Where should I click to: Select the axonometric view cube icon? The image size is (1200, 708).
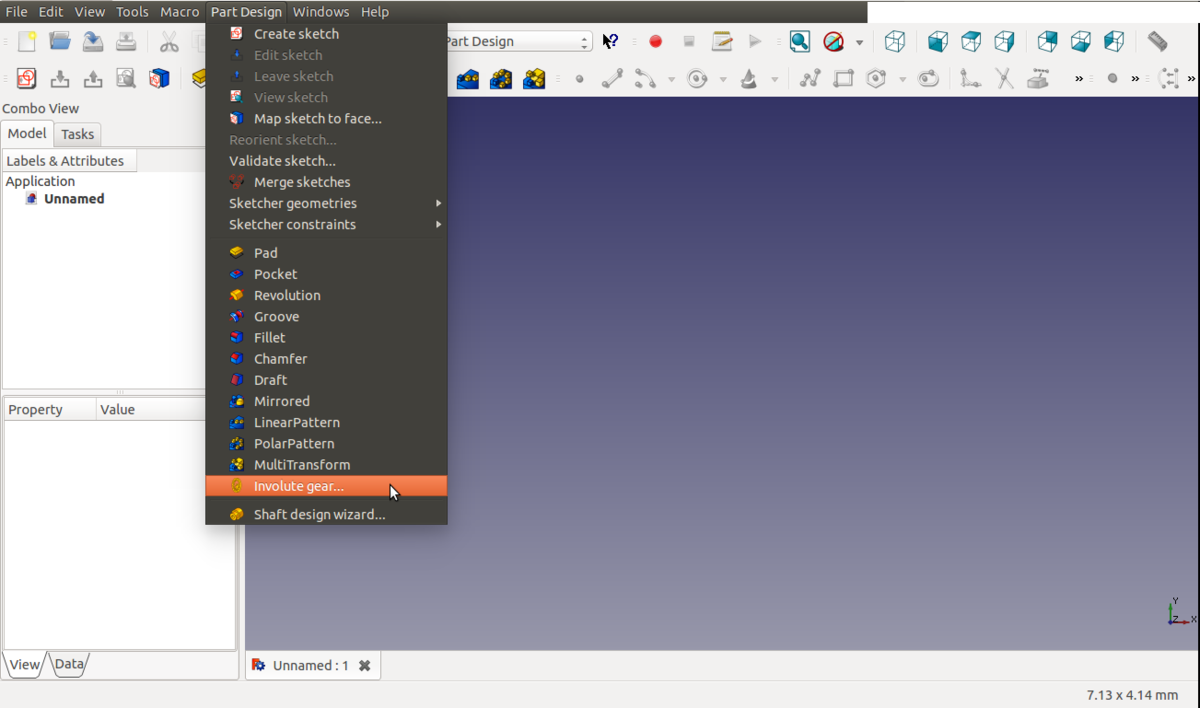(x=895, y=41)
